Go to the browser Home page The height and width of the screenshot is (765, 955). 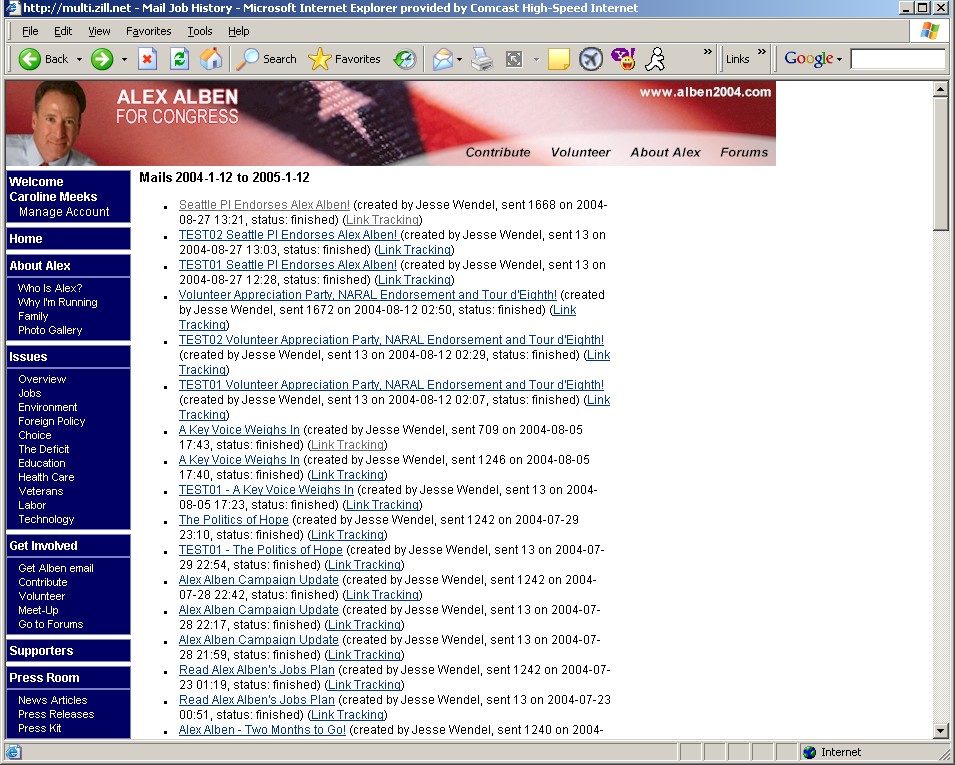(x=211, y=59)
